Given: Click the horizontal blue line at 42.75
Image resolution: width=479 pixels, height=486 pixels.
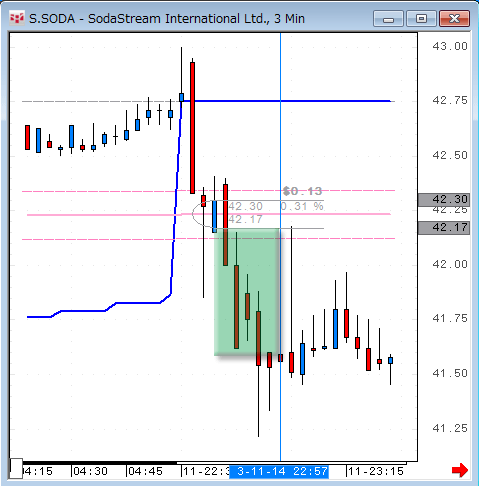Looking at the screenshot, I should coord(287,101).
